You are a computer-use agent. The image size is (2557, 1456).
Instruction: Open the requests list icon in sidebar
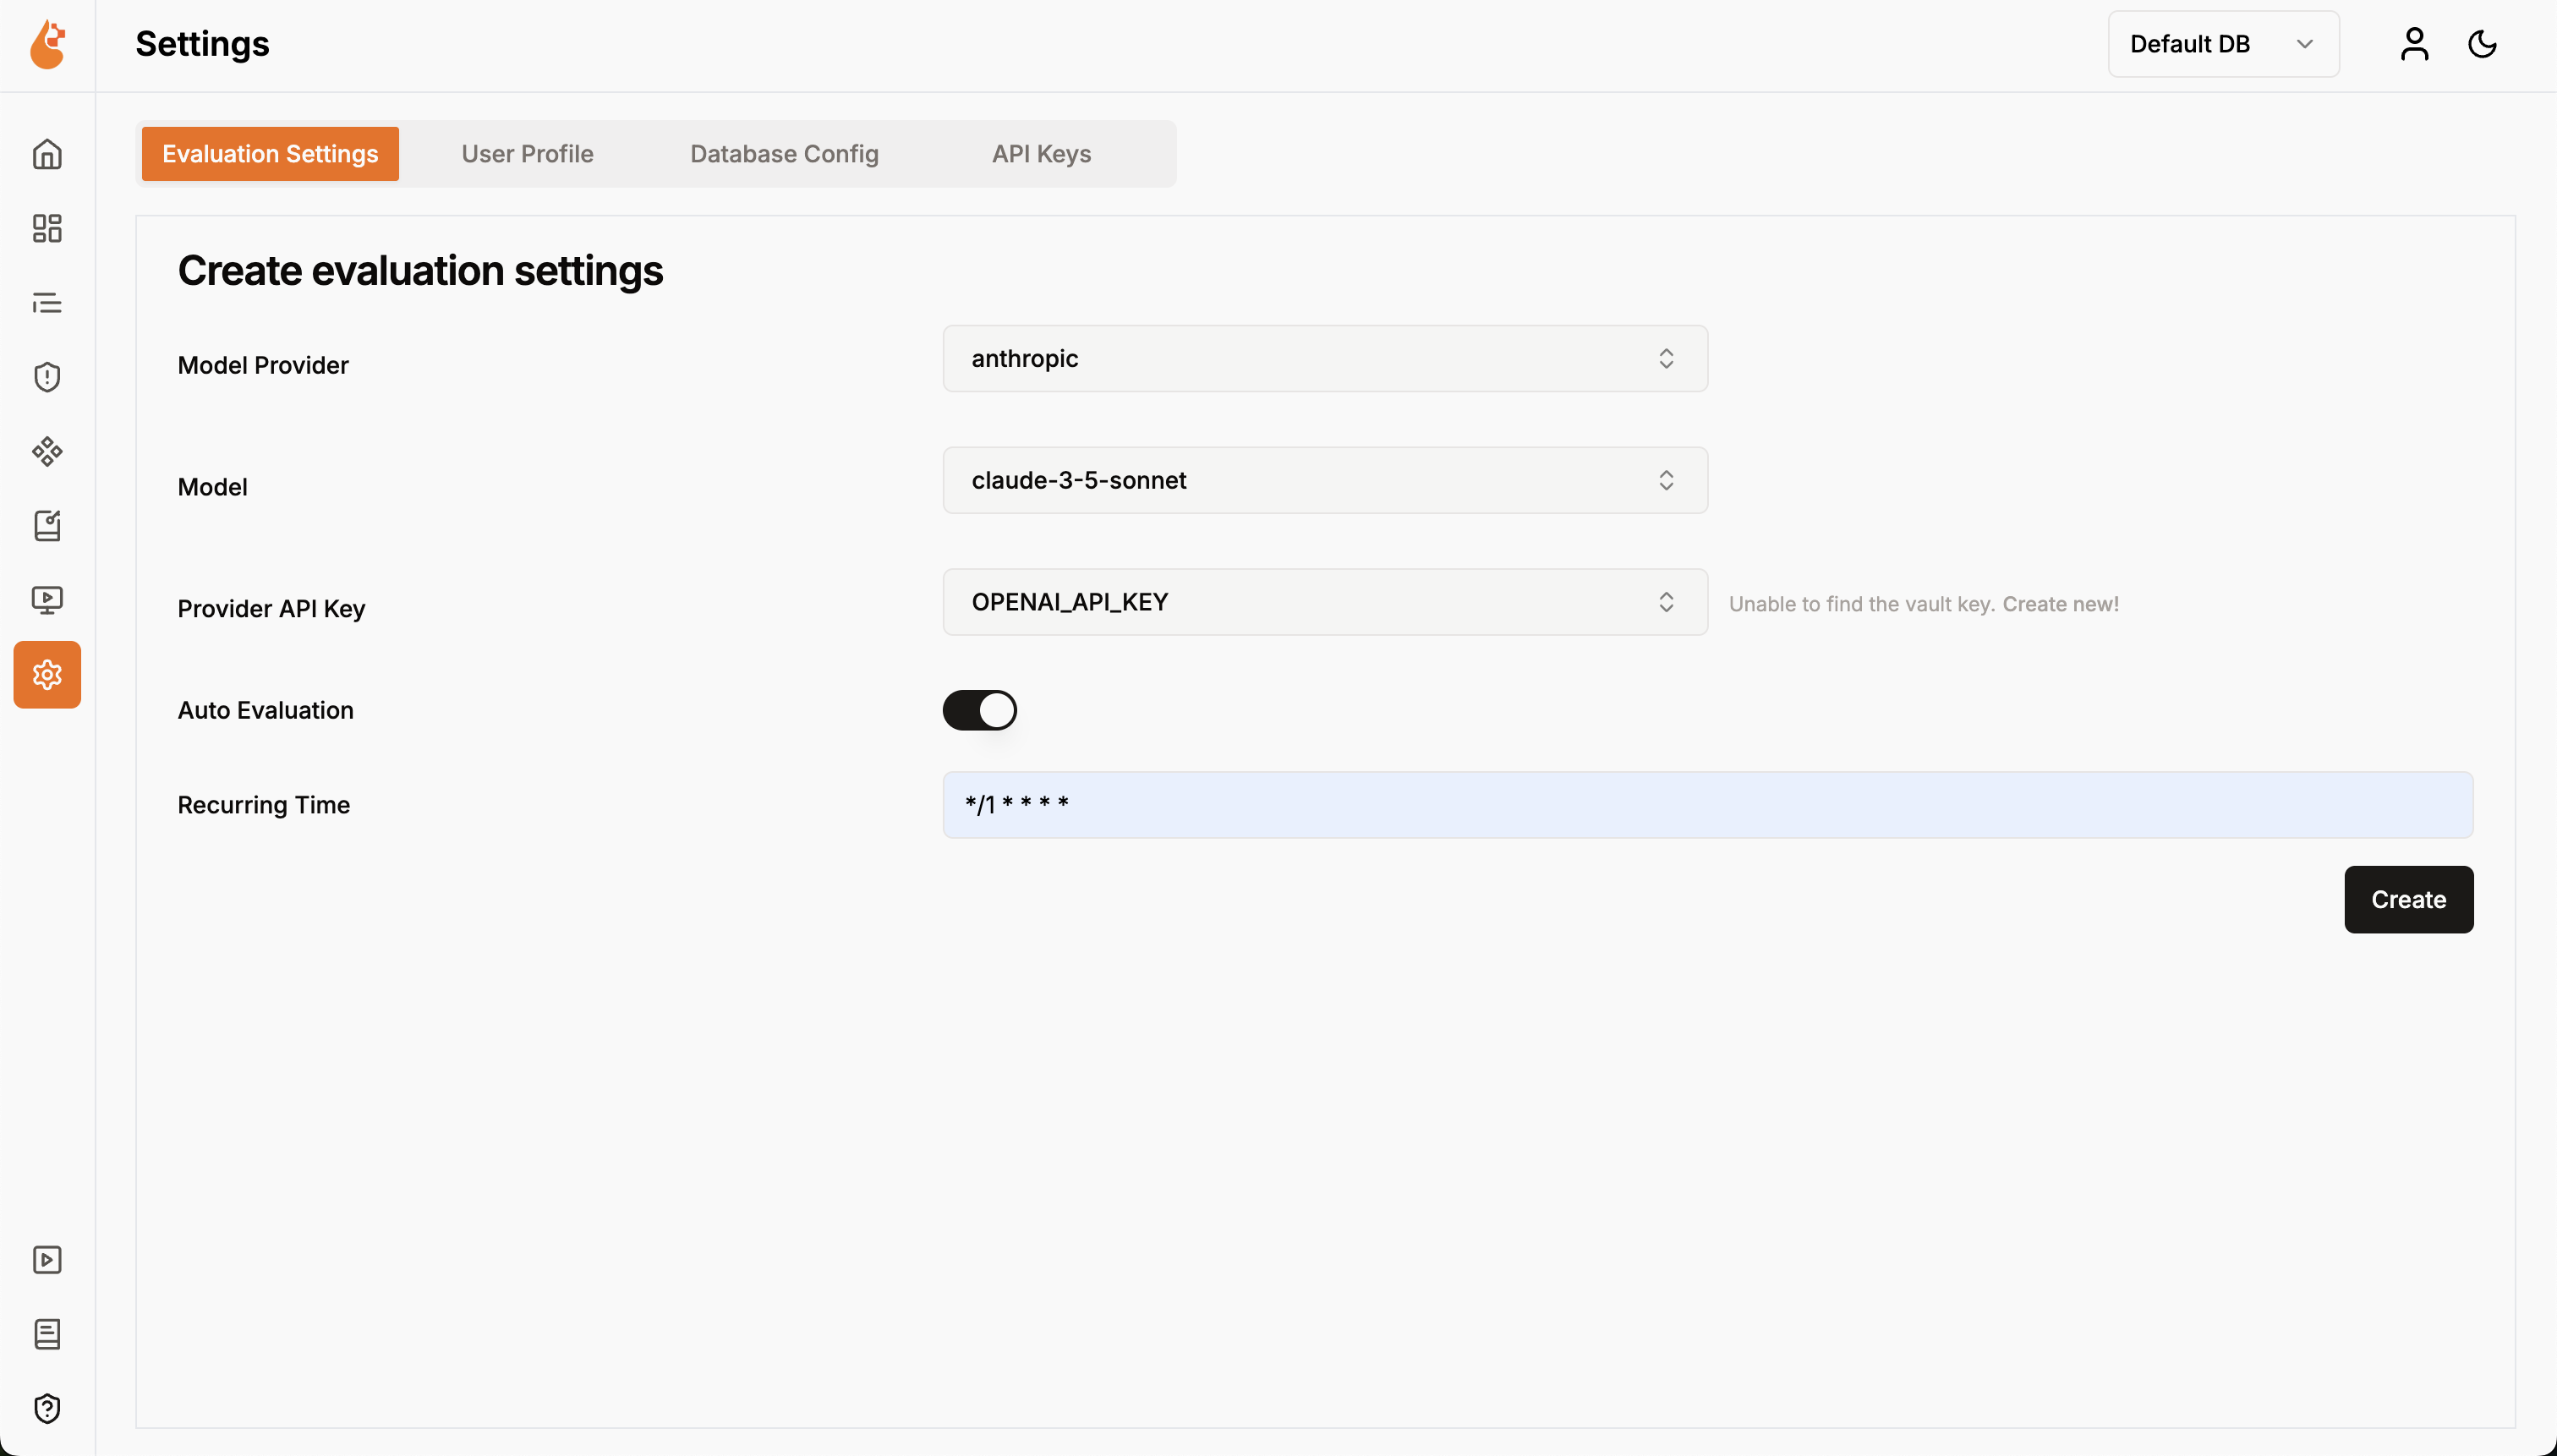pyautogui.click(x=47, y=302)
